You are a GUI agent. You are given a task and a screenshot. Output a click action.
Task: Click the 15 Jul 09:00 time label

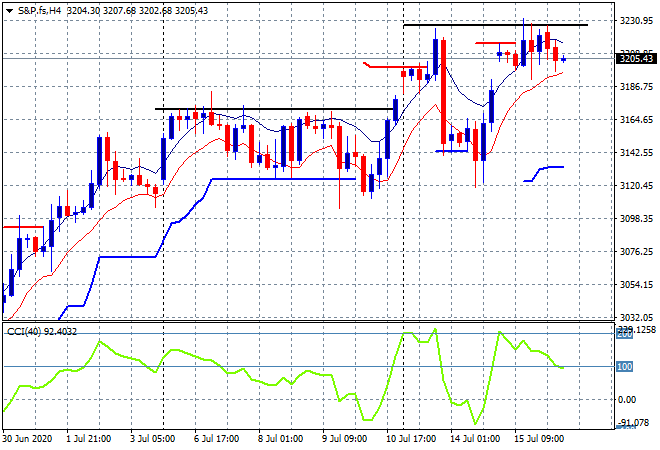tap(539, 439)
